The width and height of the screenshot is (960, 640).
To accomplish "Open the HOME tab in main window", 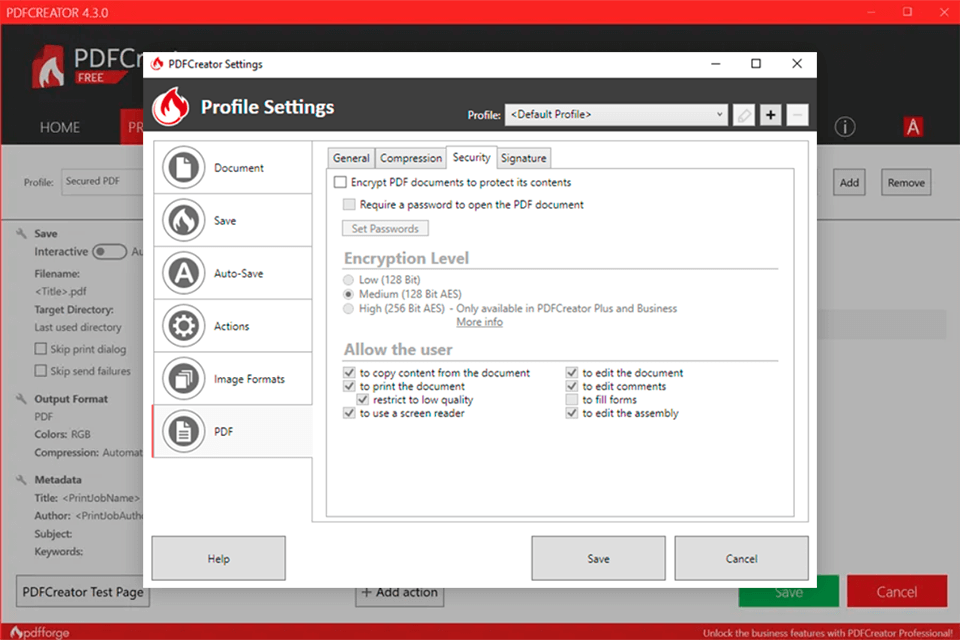I will pos(59,127).
